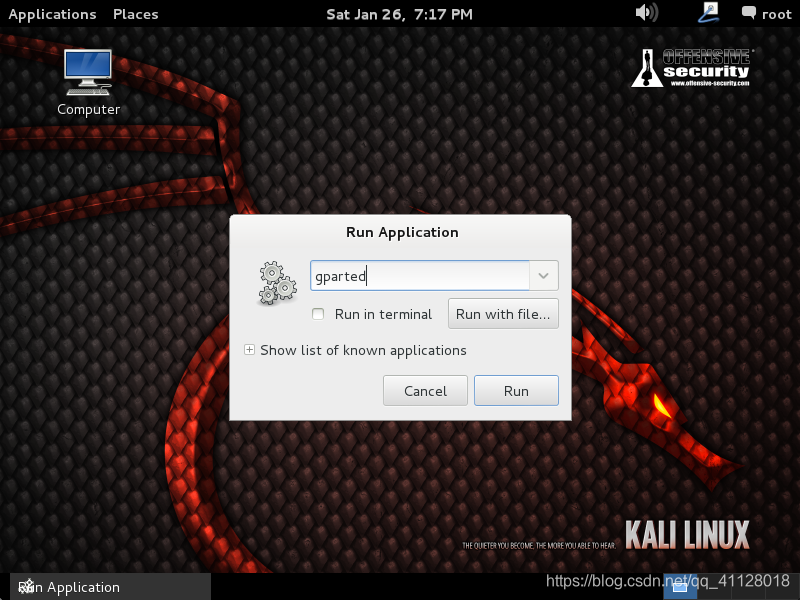This screenshot has width=800, height=600.
Task: Click the workspace switcher icon in bottom panel
Action: click(680, 587)
